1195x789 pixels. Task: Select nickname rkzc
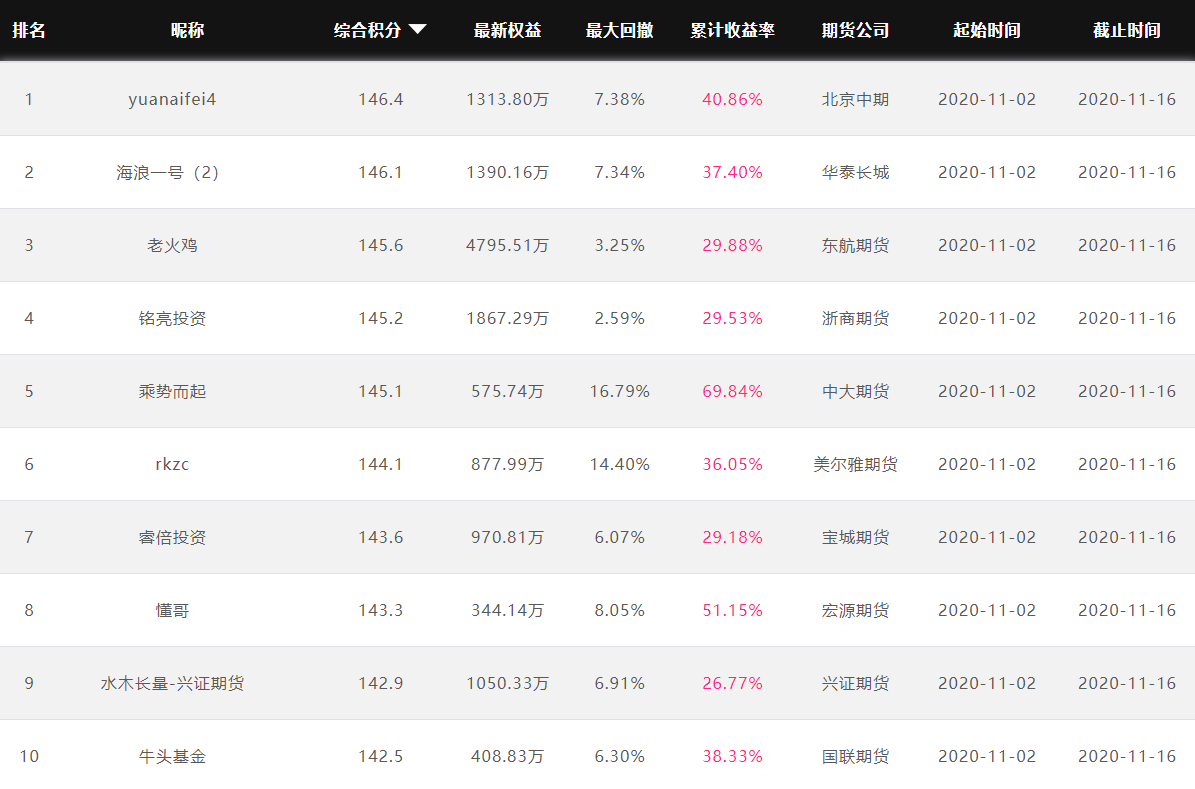[x=172, y=464]
